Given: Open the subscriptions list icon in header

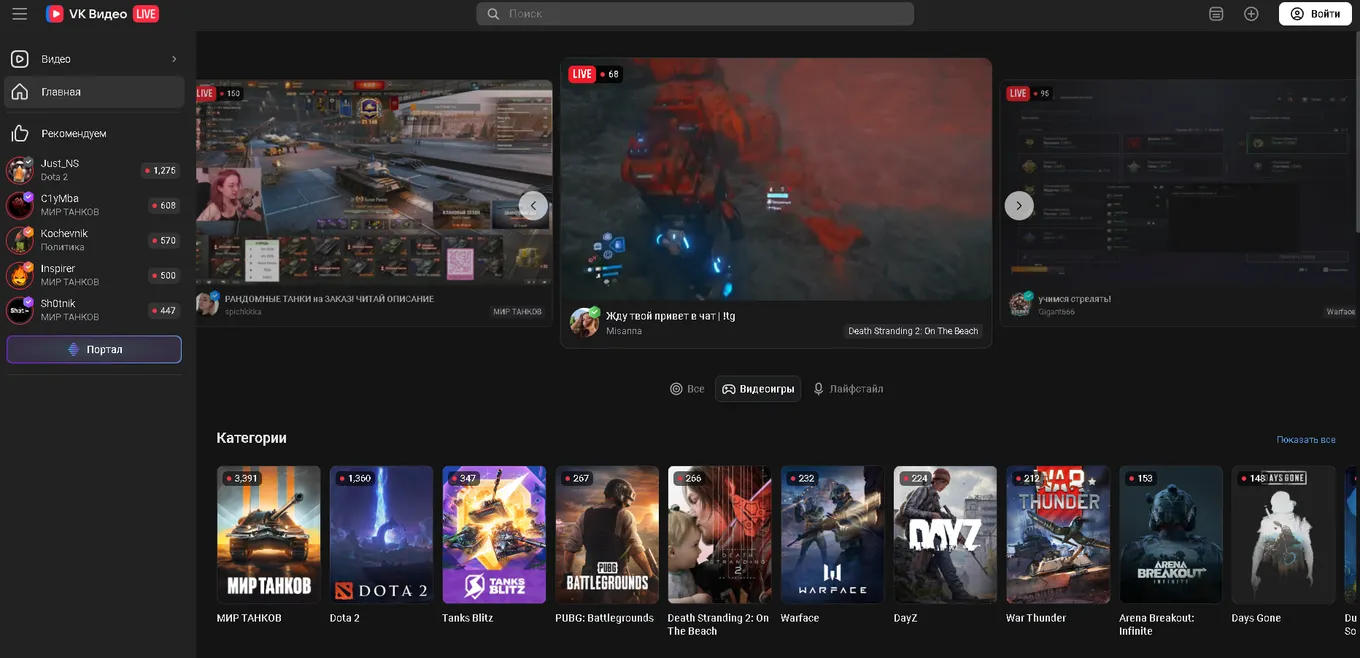Looking at the screenshot, I should [1216, 14].
